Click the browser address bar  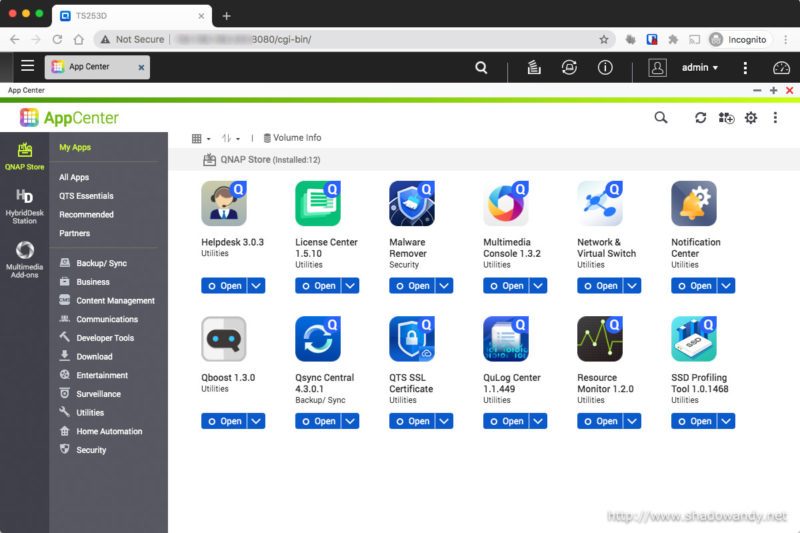click(x=350, y=39)
